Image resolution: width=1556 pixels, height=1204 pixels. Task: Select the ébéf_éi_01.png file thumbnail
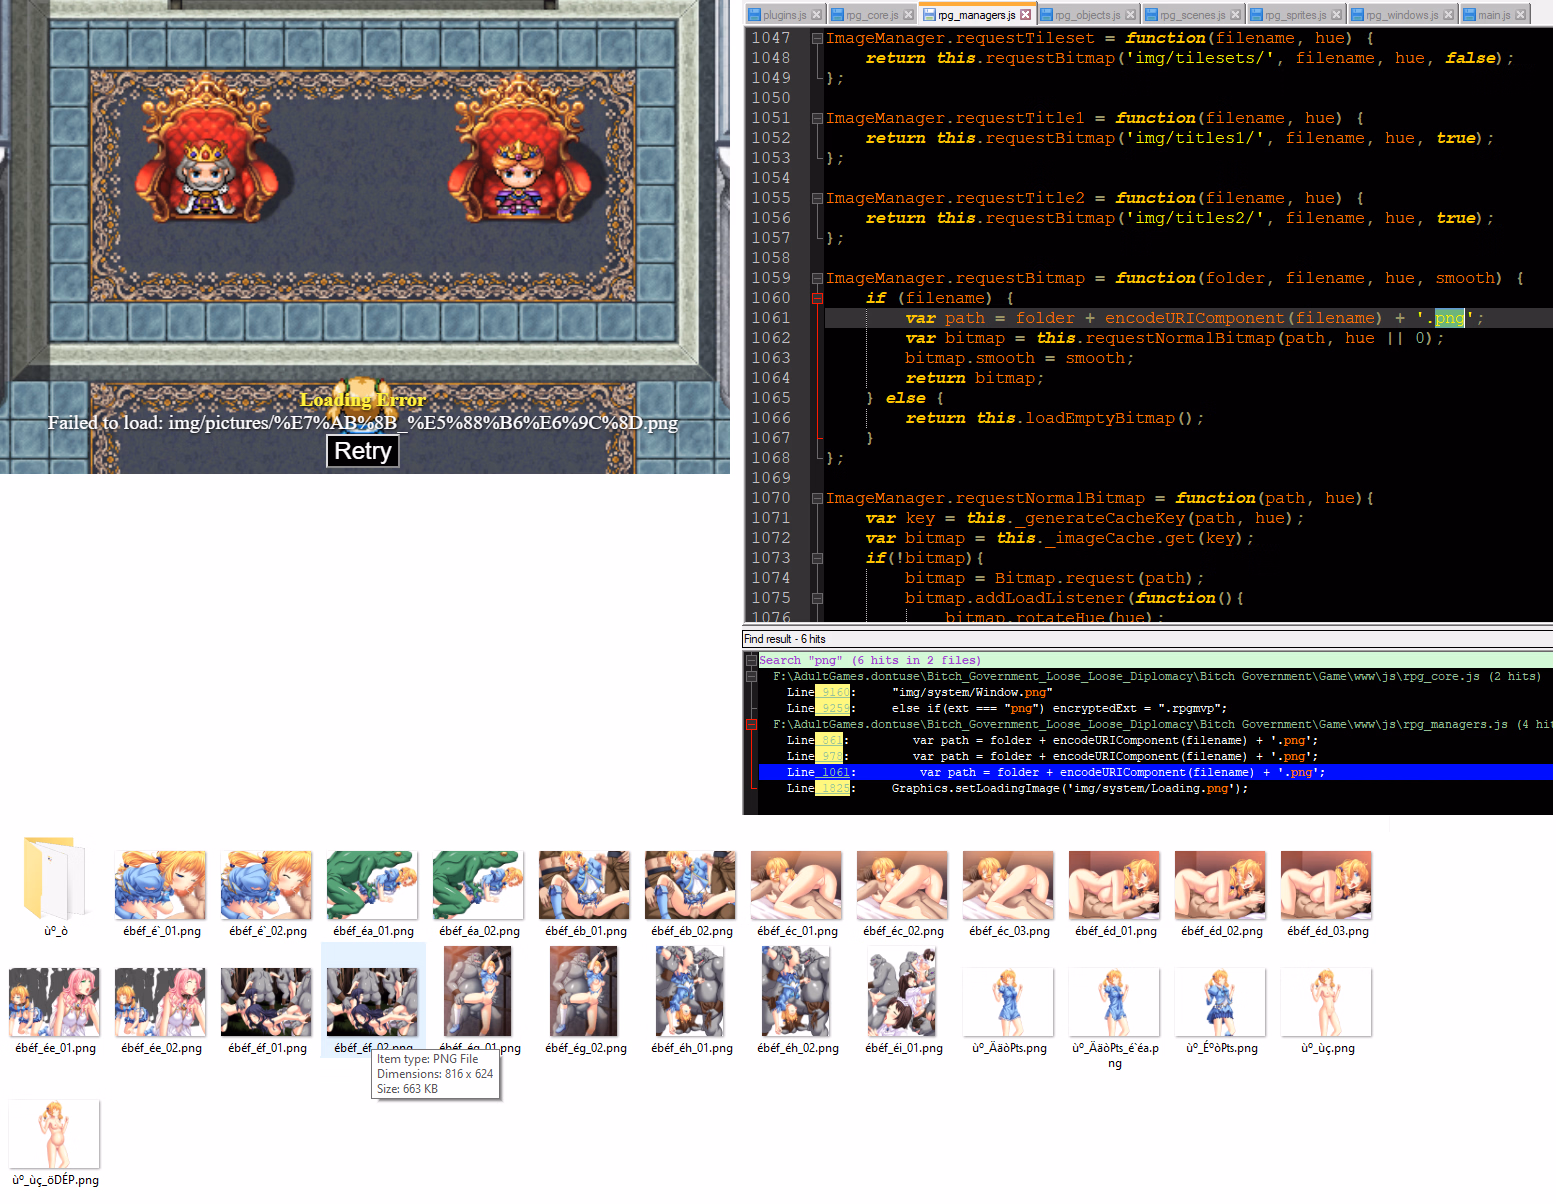tap(903, 992)
